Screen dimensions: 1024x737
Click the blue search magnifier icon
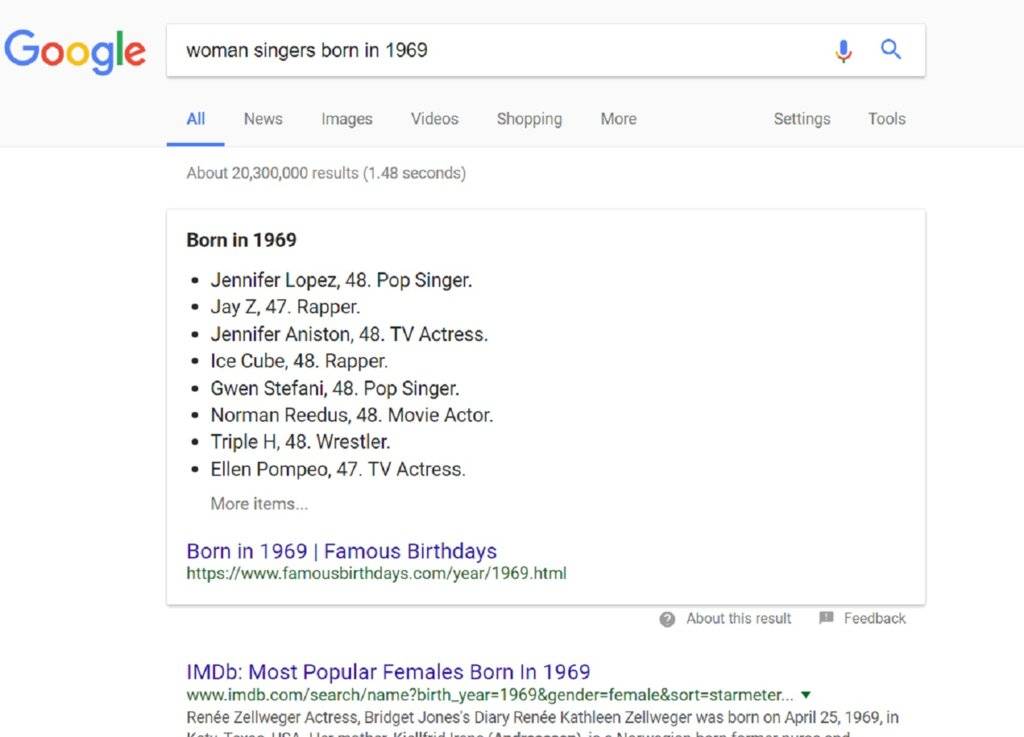[891, 49]
